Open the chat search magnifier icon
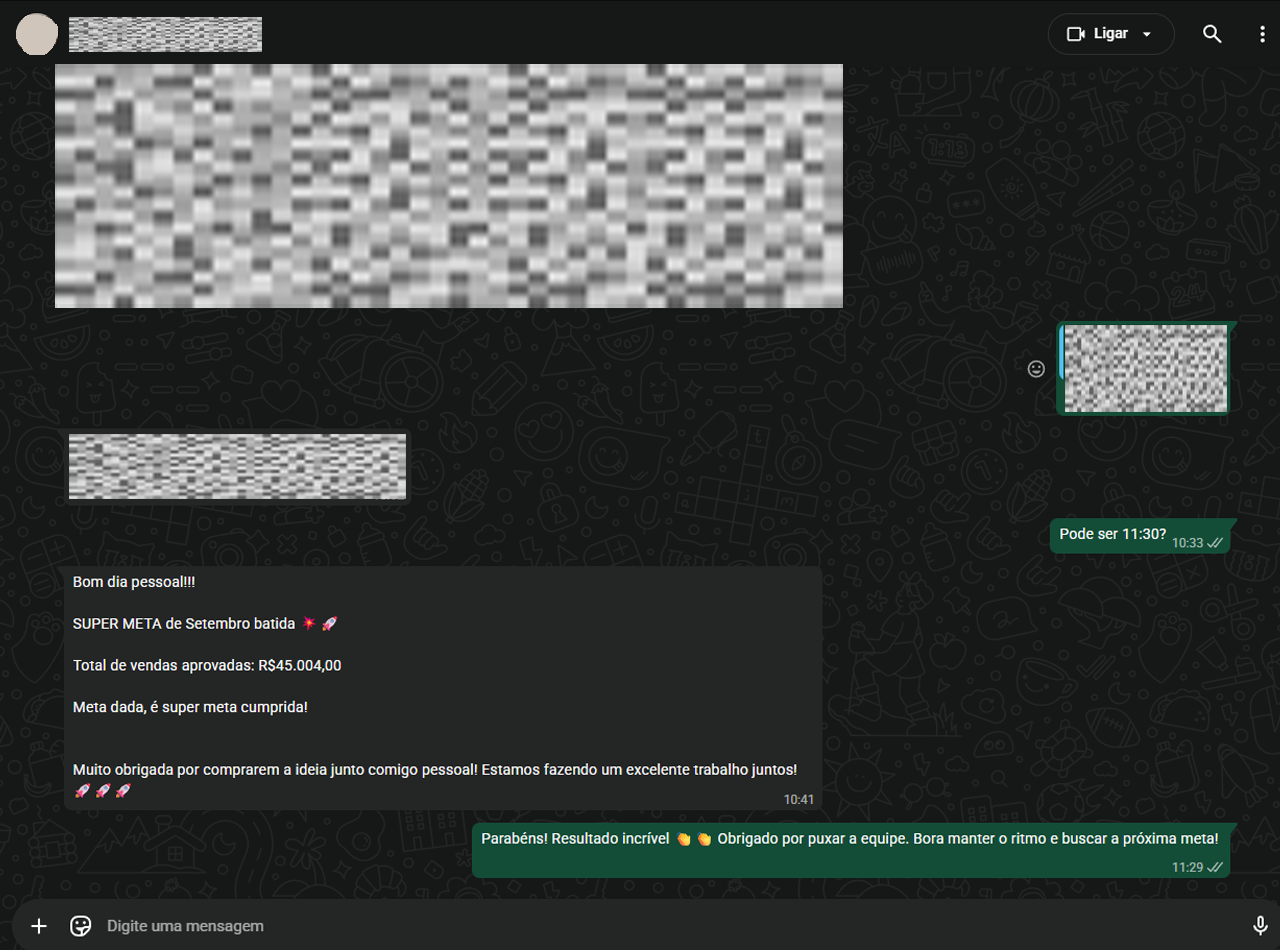The width and height of the screenshot is (1280, 950). 1212,34
